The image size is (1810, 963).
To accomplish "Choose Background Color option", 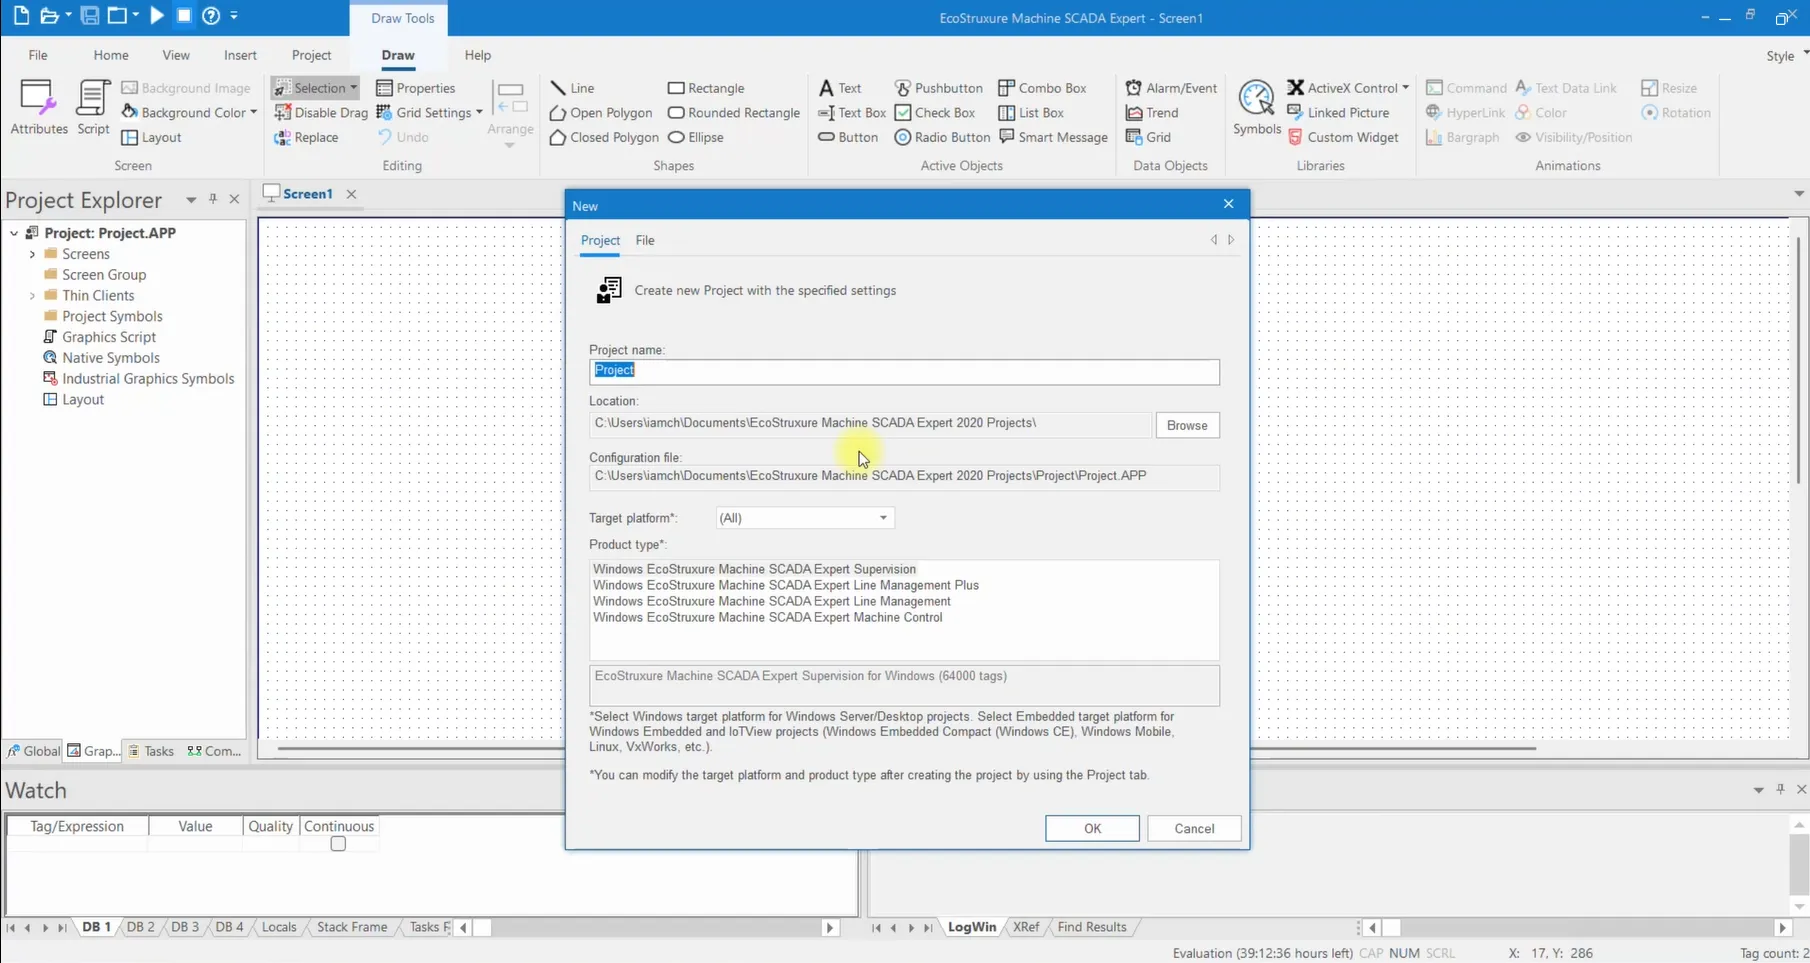I will 189,113.
